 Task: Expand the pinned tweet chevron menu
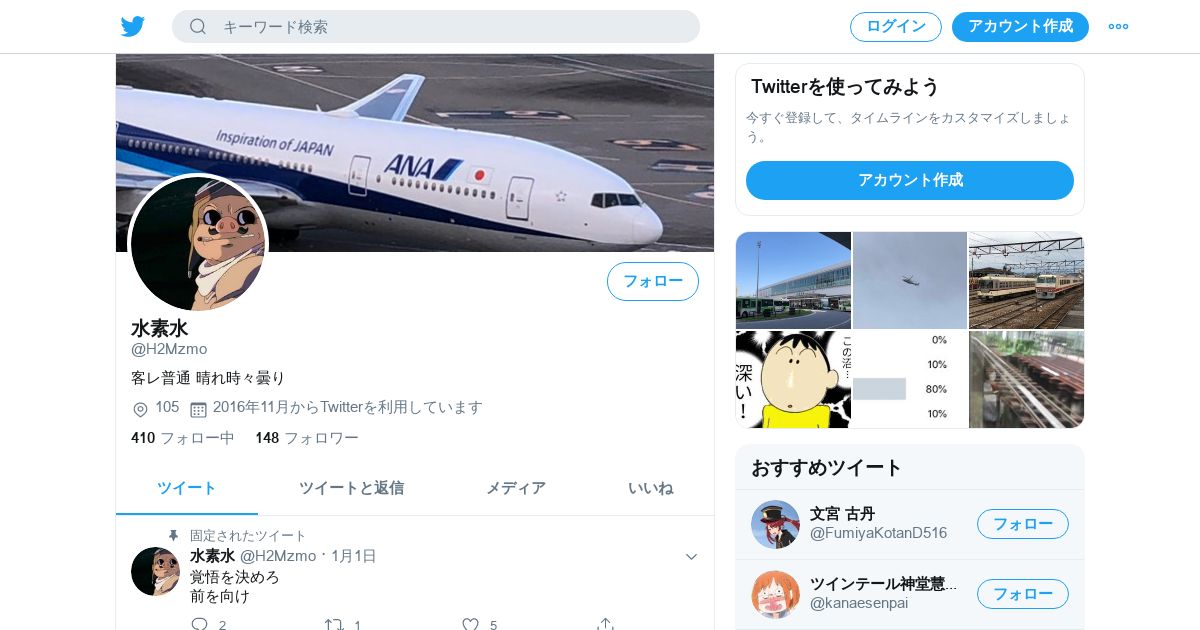click(691, 556)
